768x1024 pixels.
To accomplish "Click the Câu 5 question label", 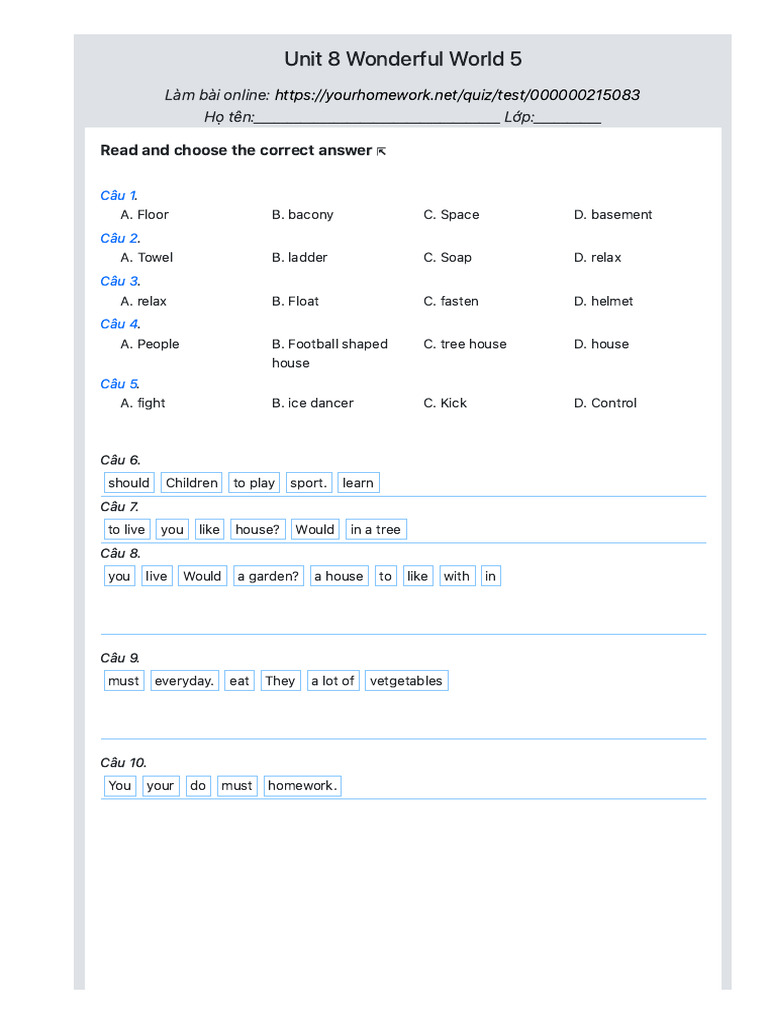I will 120,384.
